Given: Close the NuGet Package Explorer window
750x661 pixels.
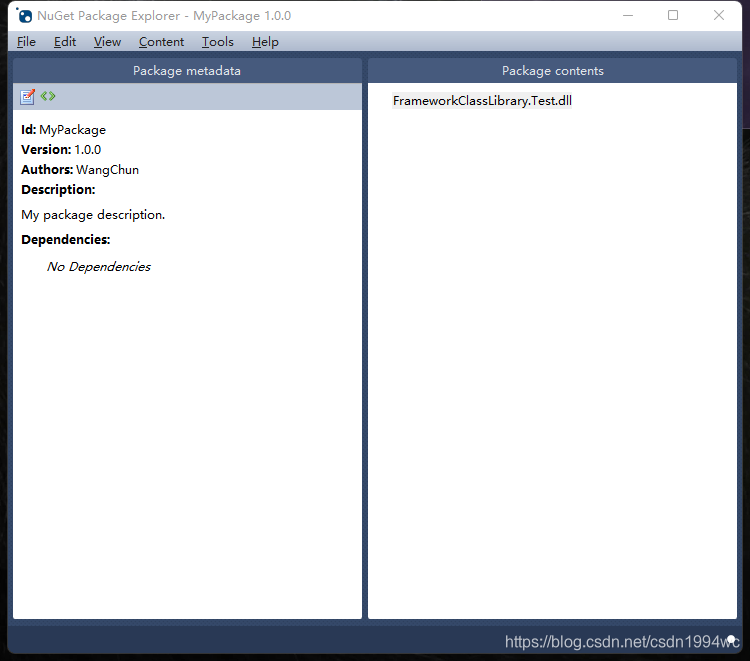Looking at the screenshot, I should (719, 15).
